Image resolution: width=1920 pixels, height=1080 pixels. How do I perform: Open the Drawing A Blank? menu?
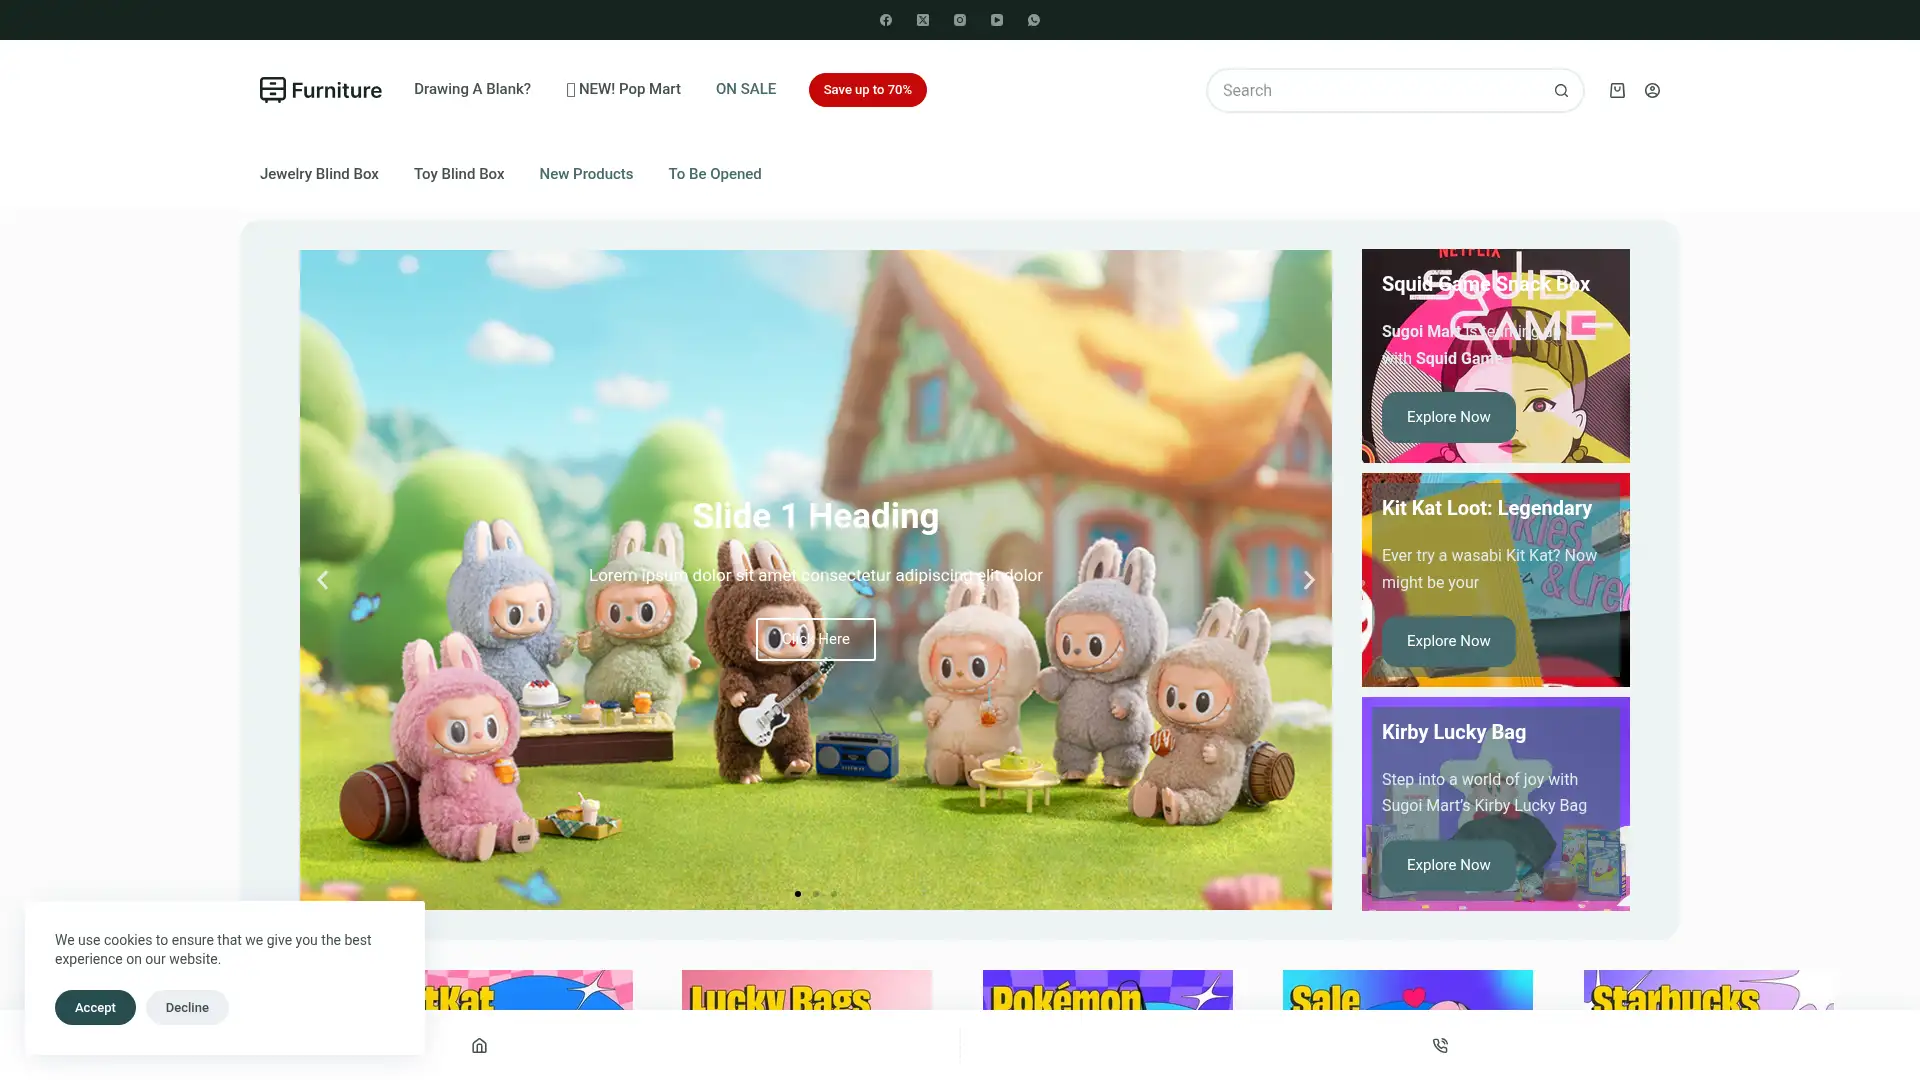point(472,89)
